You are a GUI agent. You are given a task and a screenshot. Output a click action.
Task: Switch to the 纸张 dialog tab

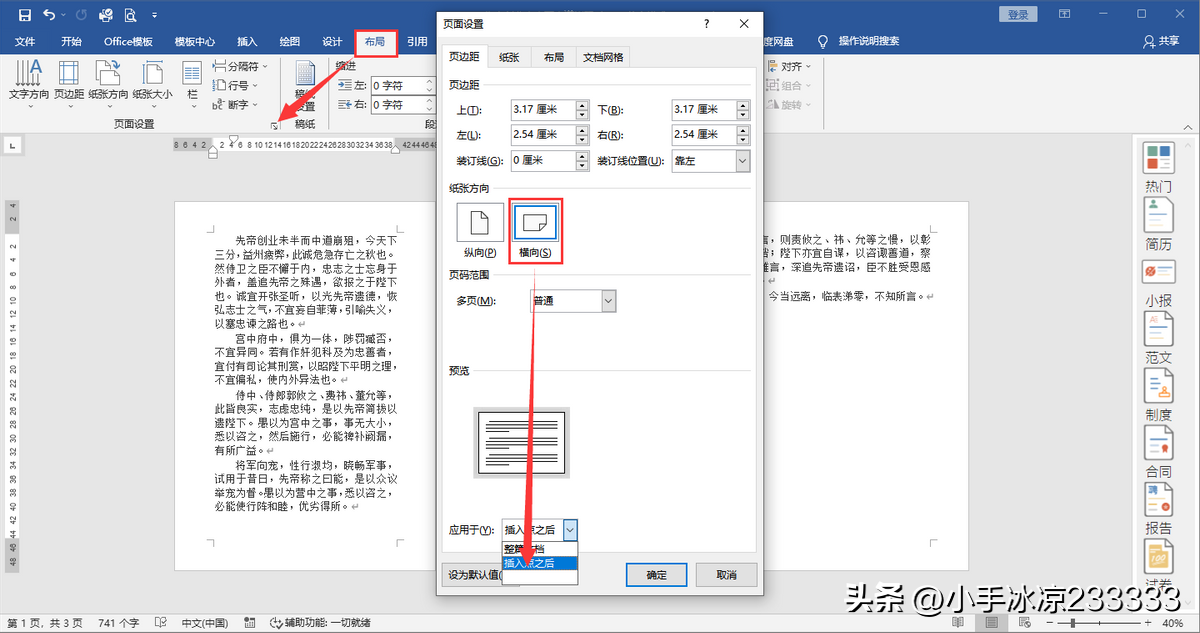[508, 57]
